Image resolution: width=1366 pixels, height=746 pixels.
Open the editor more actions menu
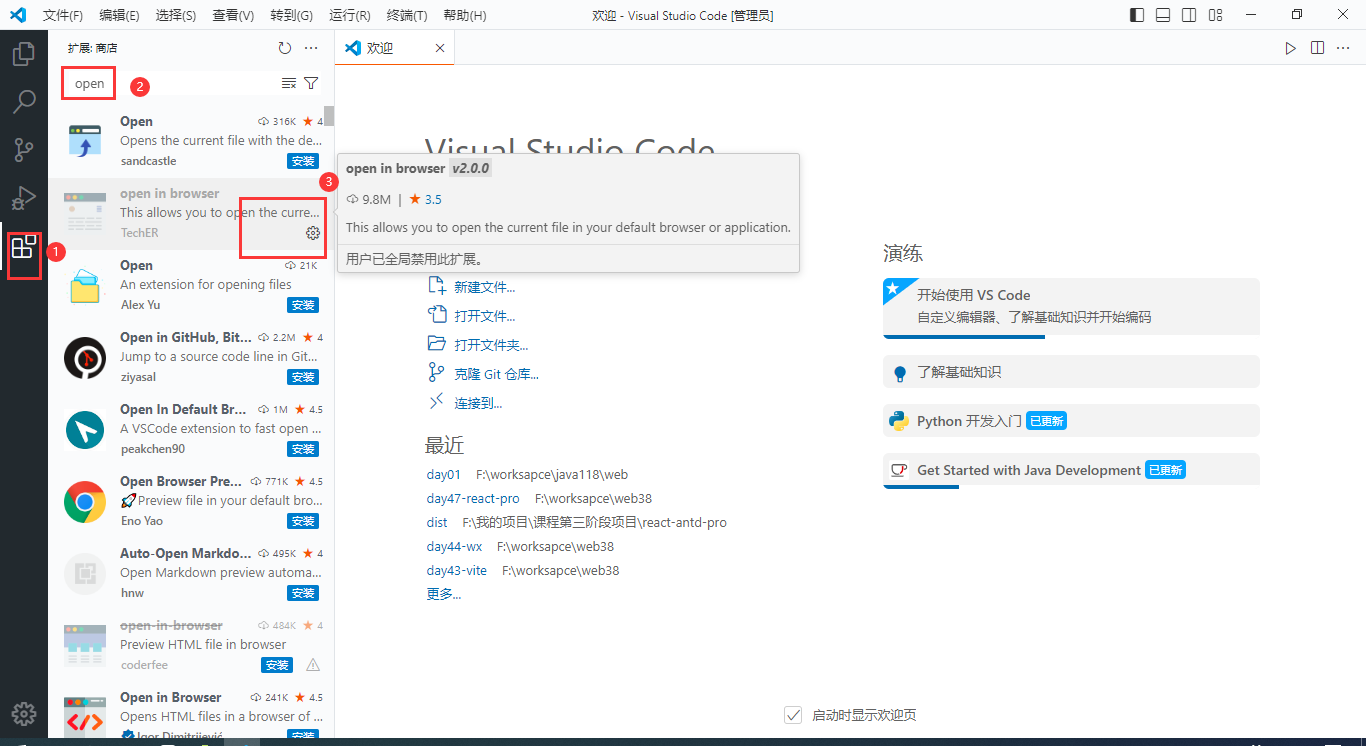pyautogui.click(x=1343, y=48)
